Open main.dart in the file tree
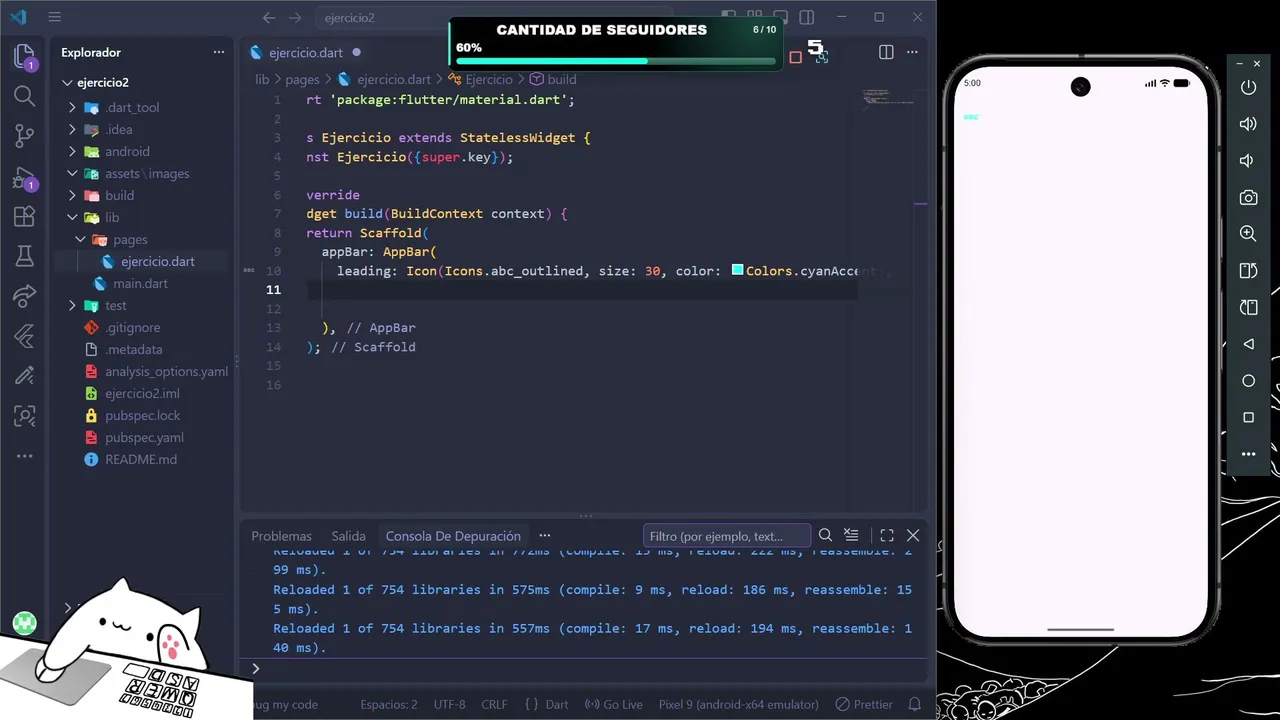The image size is (1280, 720). 139,283
